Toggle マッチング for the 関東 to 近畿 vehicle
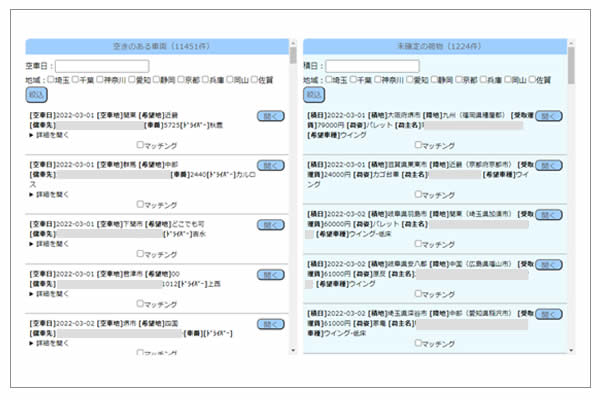The height and width of the screenshot is (400, 600). (x=140, y=145)
